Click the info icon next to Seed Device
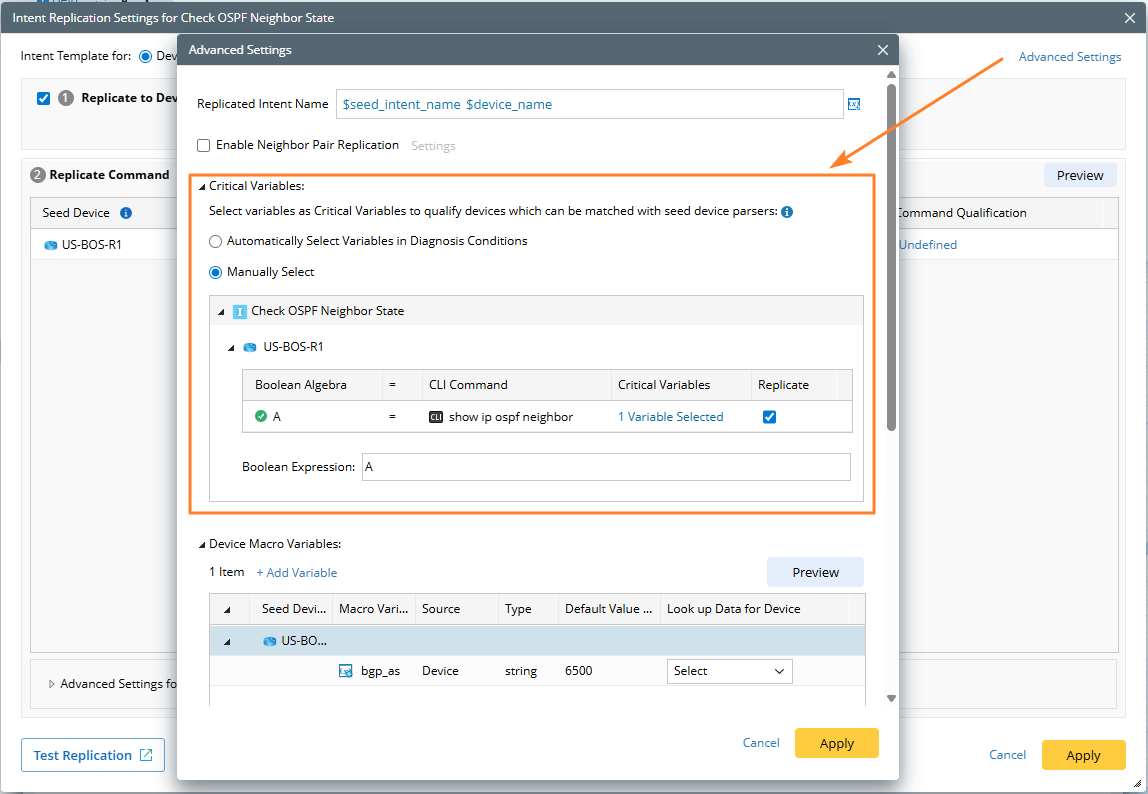The height and width of the screenshot is (794, 1148). 126,213
